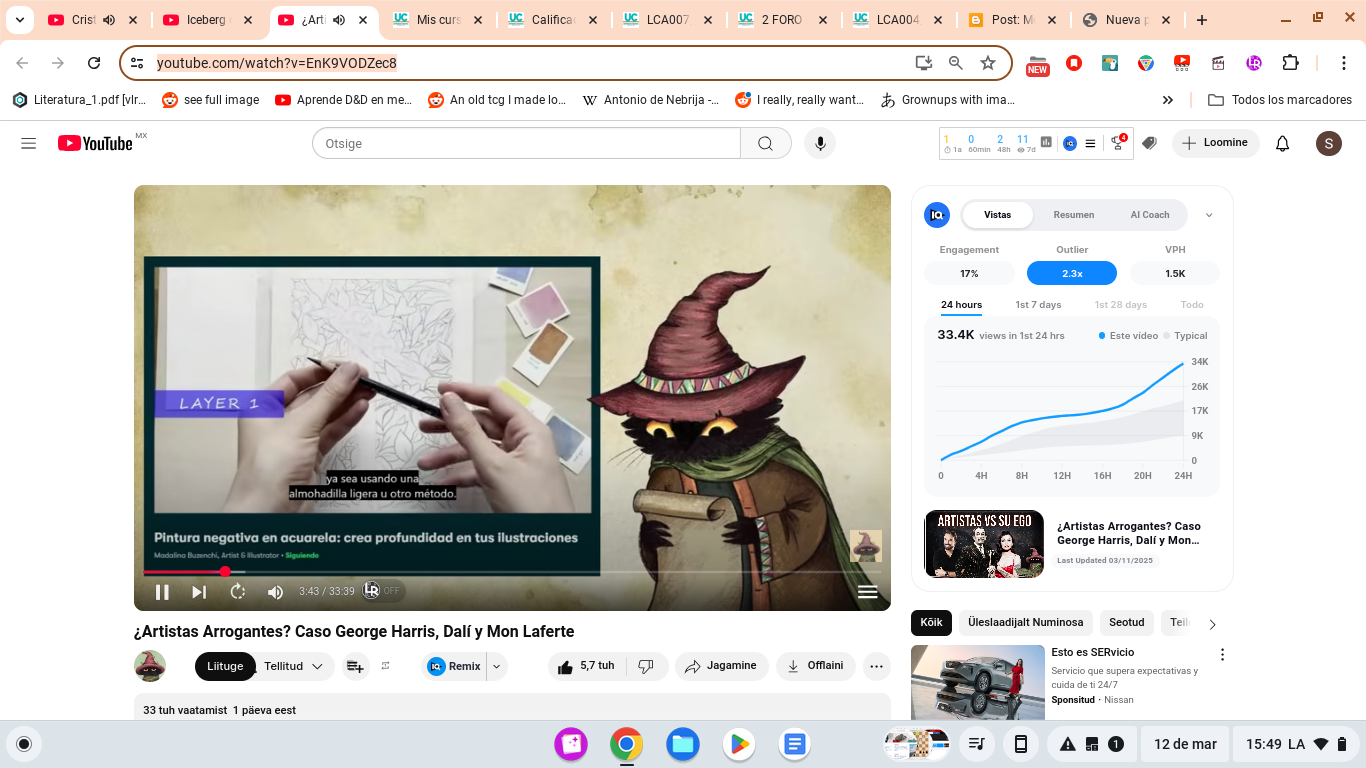Click the clapperboard extension icon
This screenshot has height=768, width=1366.
(1218, 63)
